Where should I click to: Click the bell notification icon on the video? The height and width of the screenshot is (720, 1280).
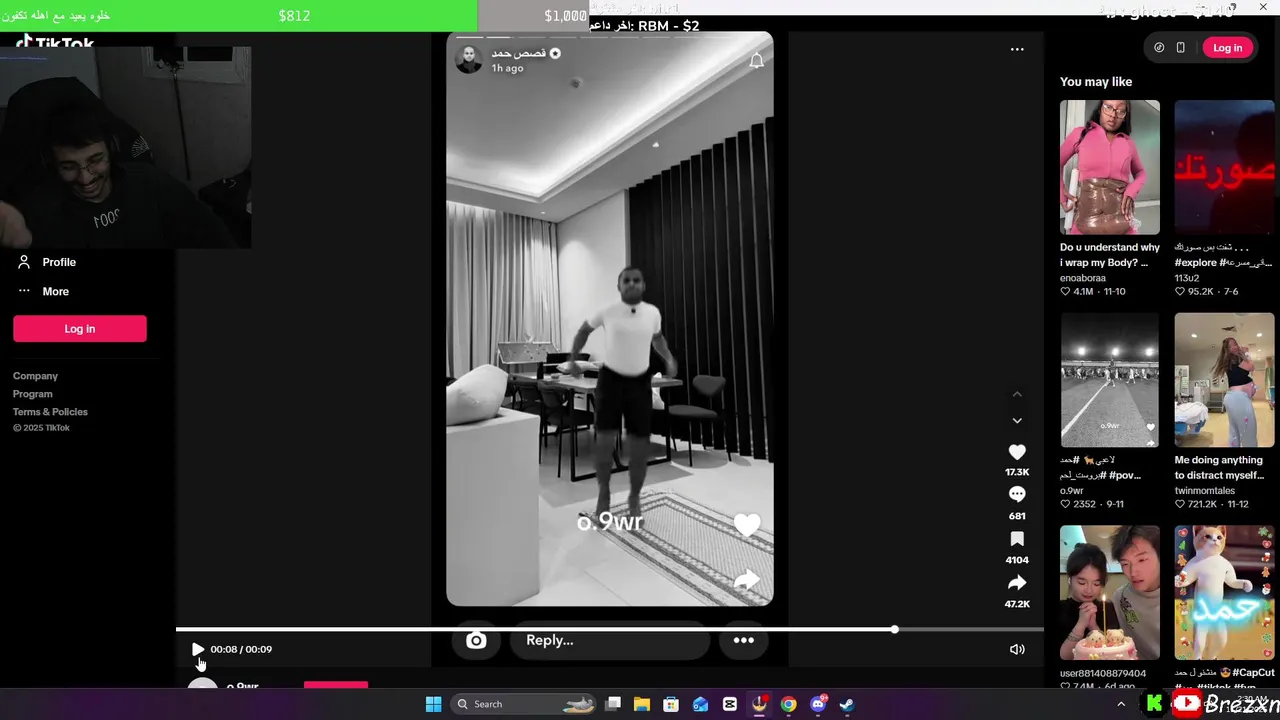757,61
